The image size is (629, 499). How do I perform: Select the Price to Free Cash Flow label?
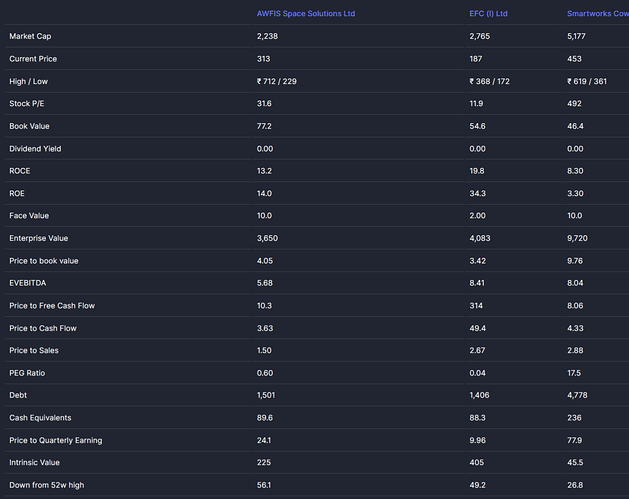coord(52,306)
